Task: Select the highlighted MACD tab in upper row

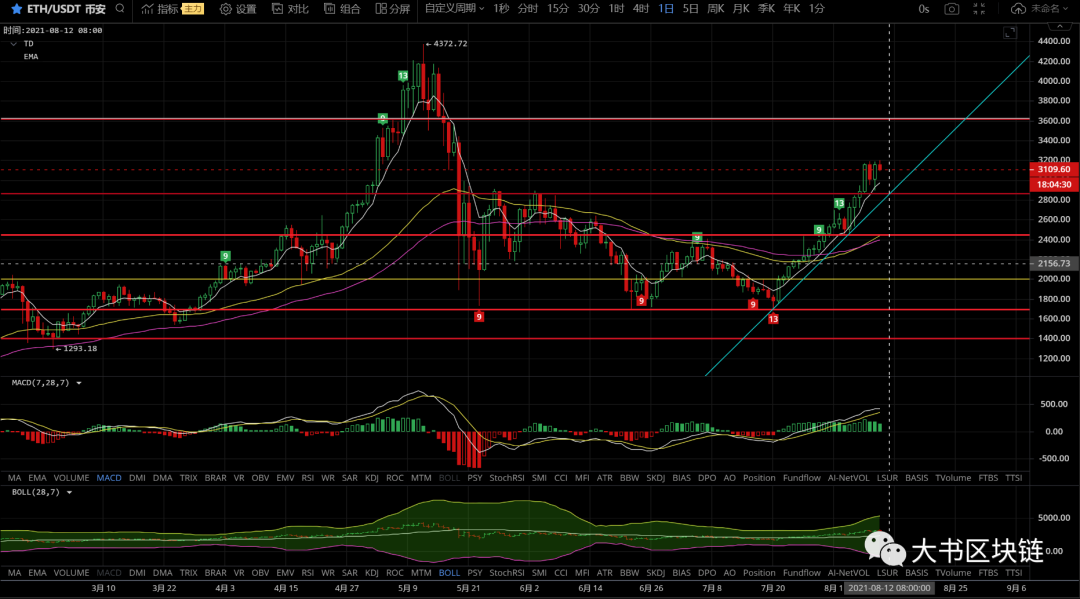Action: (x=109, y=478)
